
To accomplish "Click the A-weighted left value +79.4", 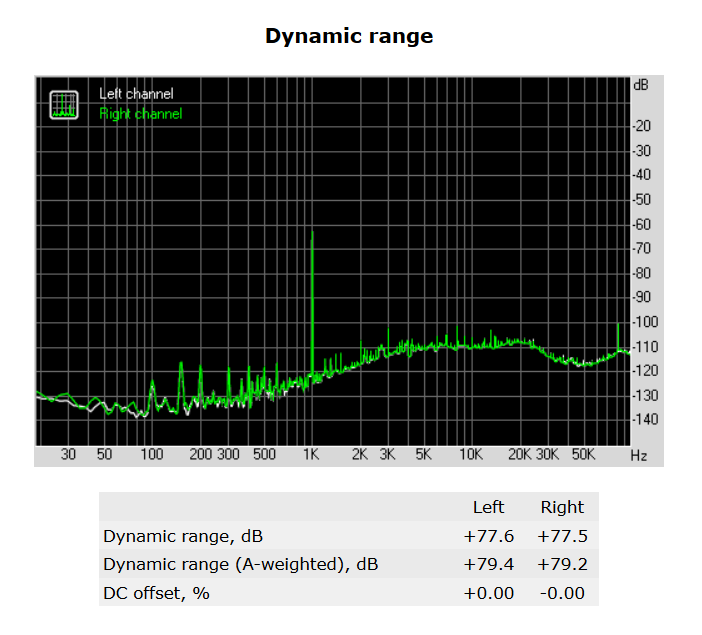I will 488,564.
